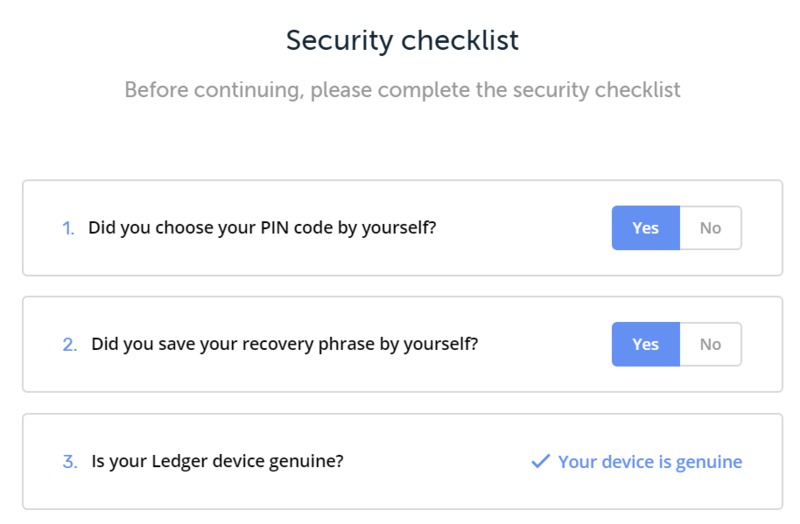
Task: Select No for choosing PIN code yourself
Action: (710, 228)
